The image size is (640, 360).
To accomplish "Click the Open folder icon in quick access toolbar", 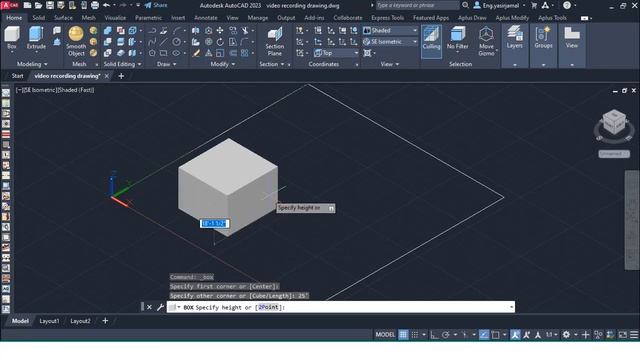I will click(x=38, y=5).
